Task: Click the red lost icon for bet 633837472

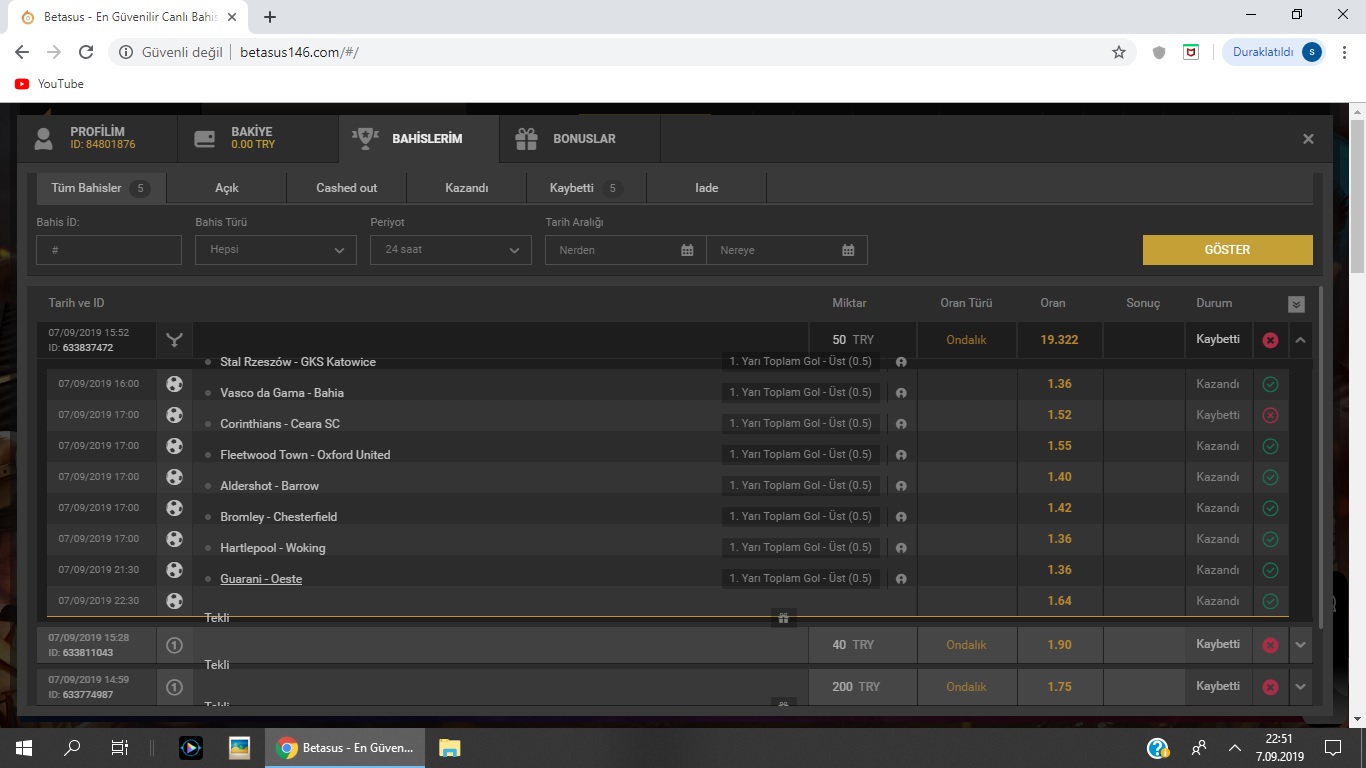Action: click(x=1270, y=340)
